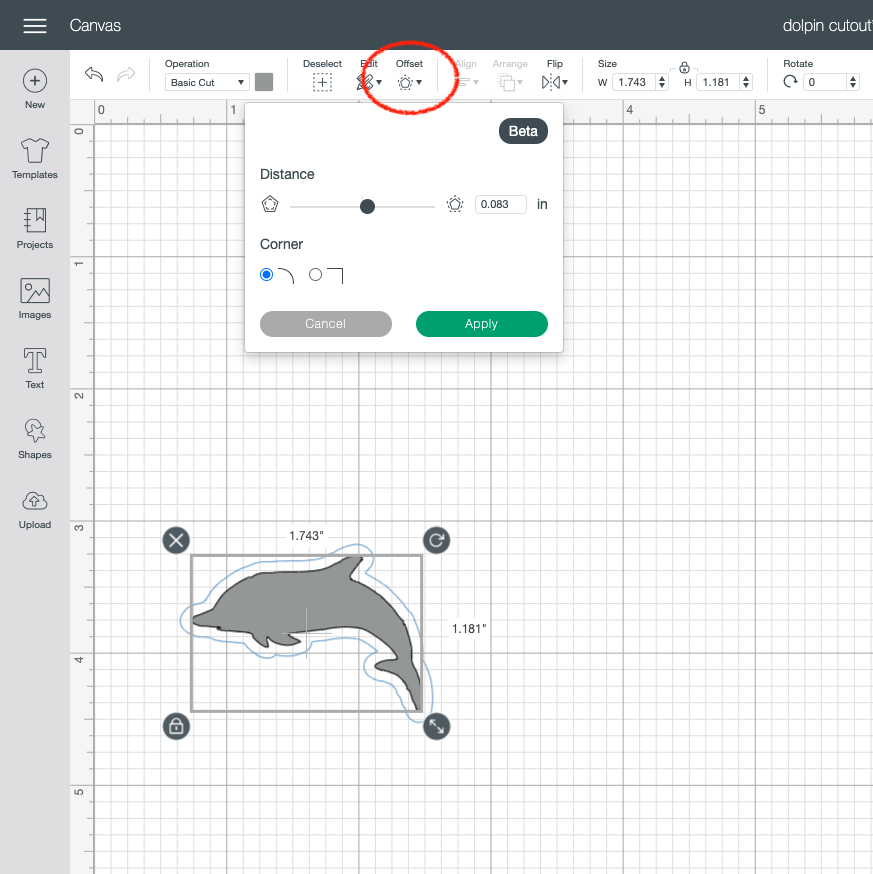Click the Canvas title

(x=95, y=26)
